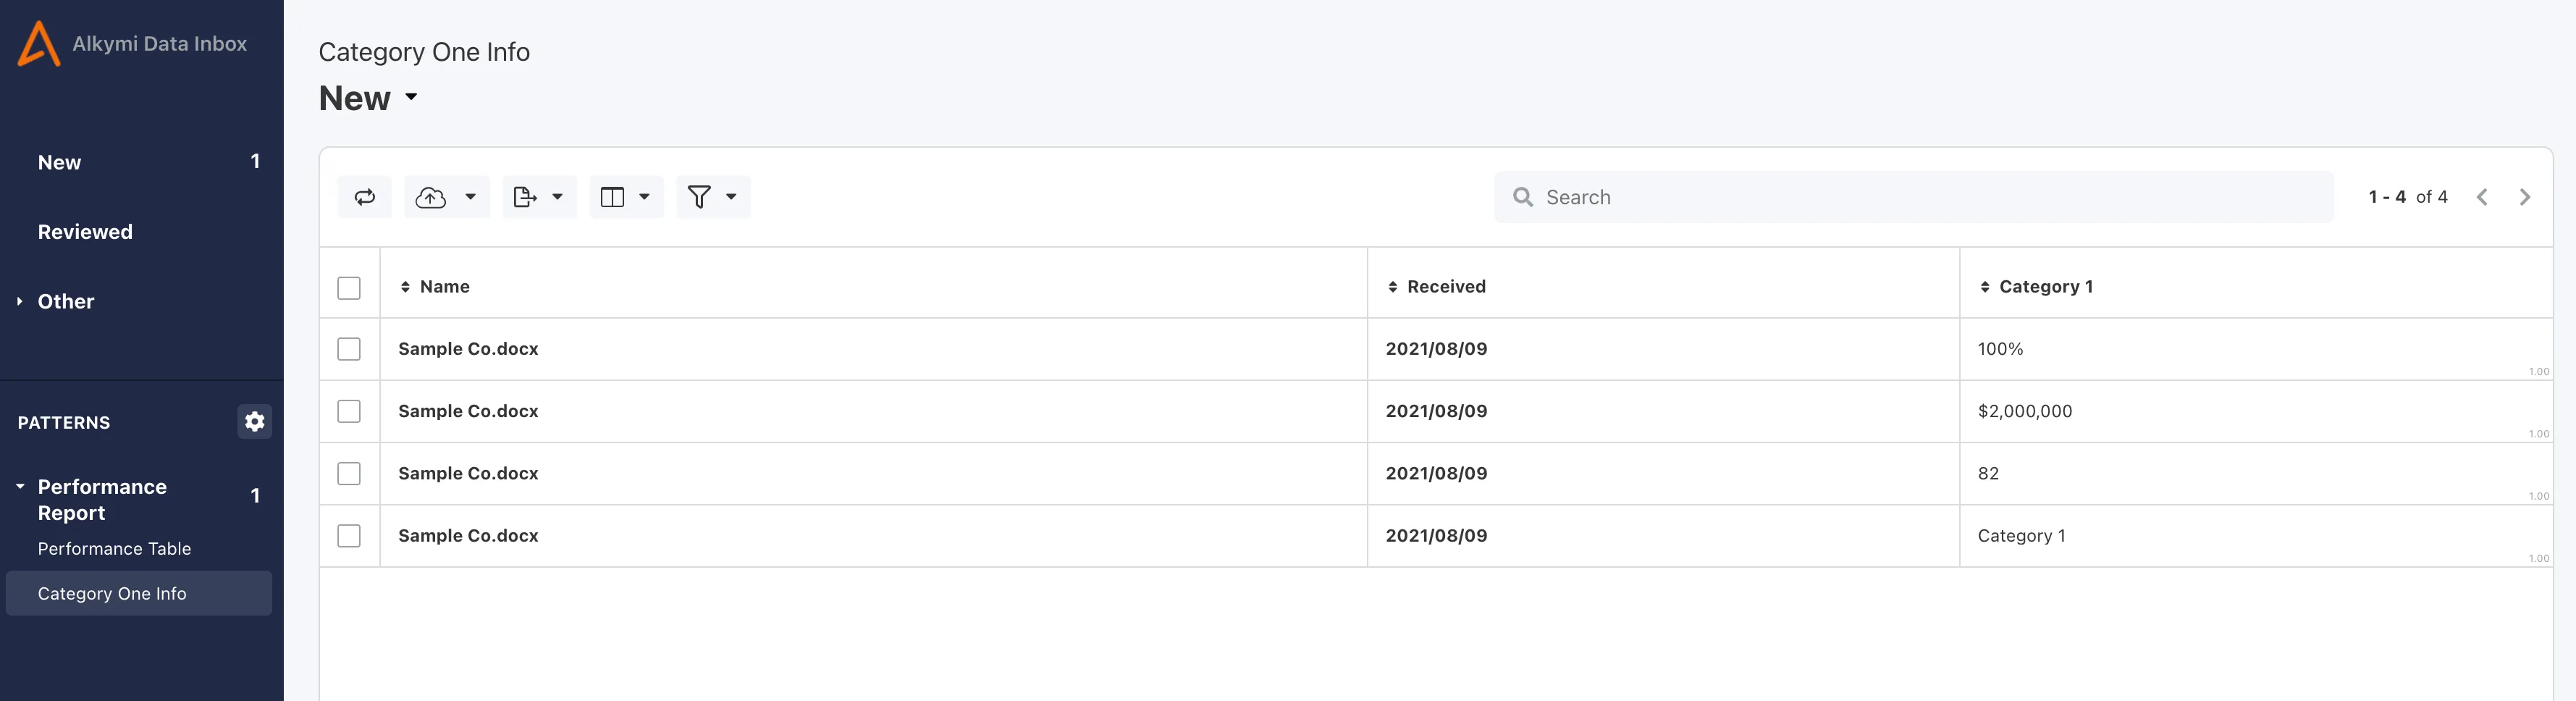Click the filter funnel icon
This screenshot has height=701, width=2576.
pyautogui.click(x=699, y=197)
